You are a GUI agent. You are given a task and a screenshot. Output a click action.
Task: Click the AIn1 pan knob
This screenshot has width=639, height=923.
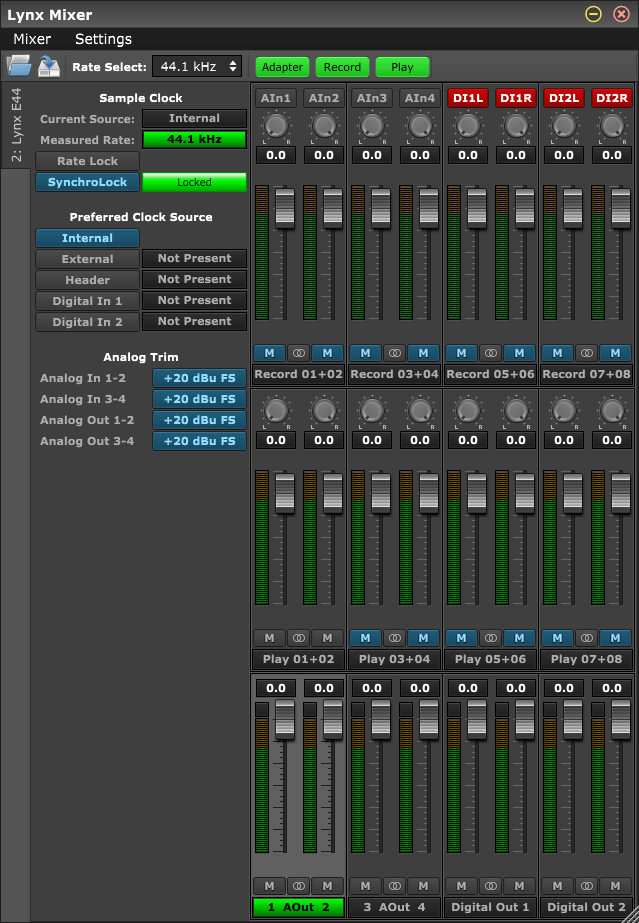click(x=276, y=125)
